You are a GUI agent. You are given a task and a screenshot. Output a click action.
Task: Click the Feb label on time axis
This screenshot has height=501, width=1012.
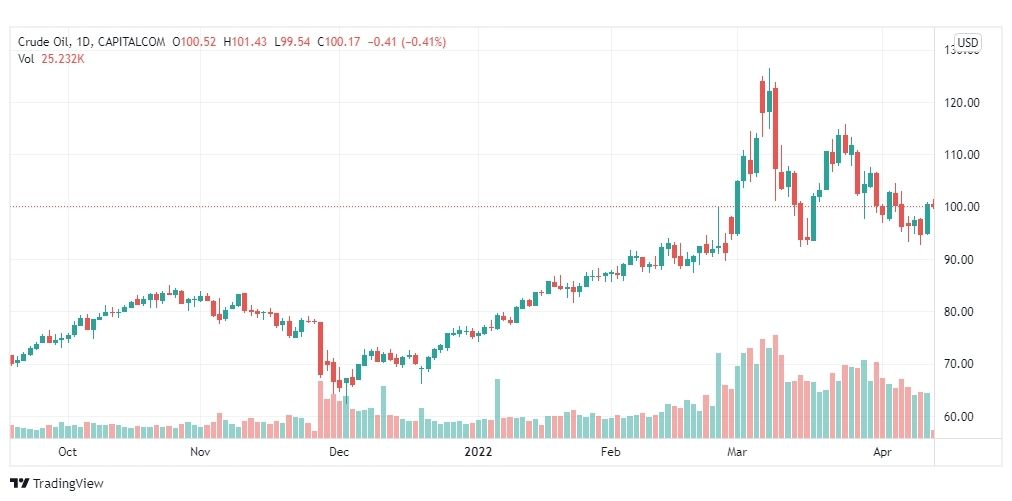click(x=610, y=452)
